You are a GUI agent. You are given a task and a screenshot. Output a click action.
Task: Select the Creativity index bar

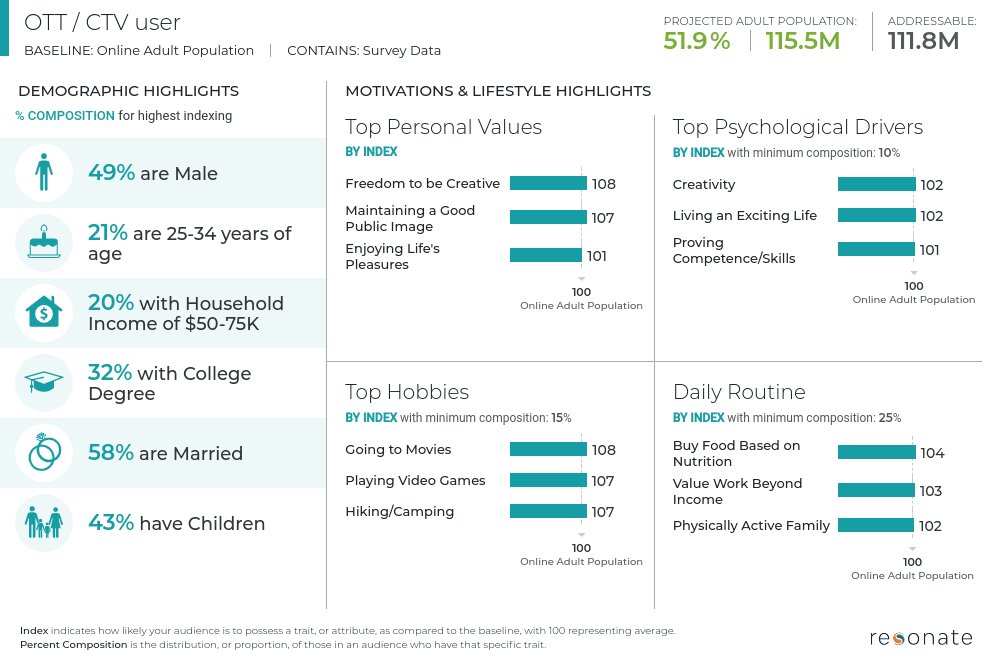(877, 184)
